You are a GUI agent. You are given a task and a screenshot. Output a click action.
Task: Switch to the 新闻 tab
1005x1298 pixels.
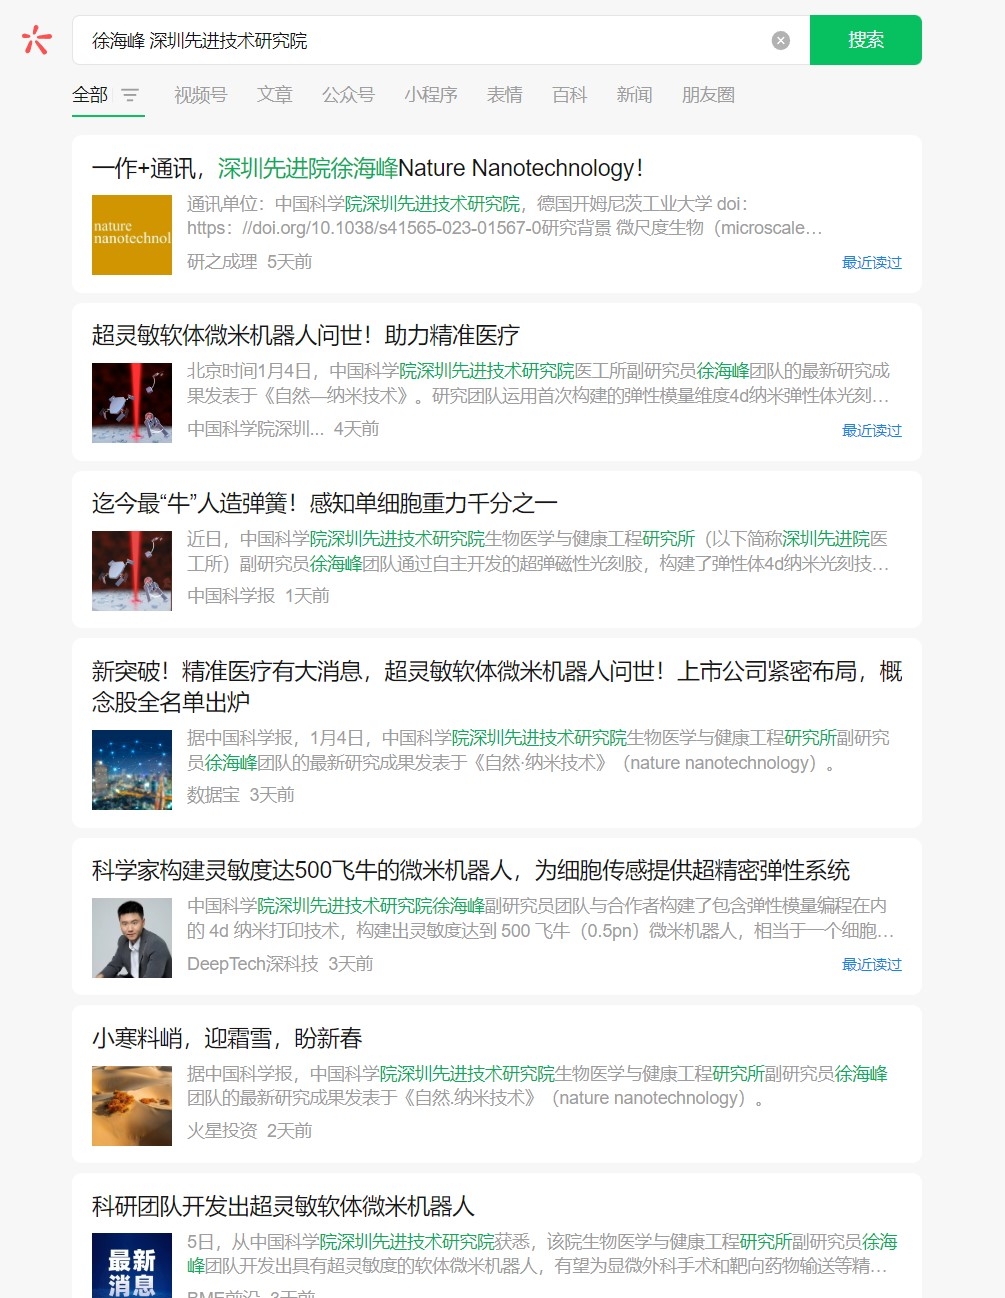[635, 95]
